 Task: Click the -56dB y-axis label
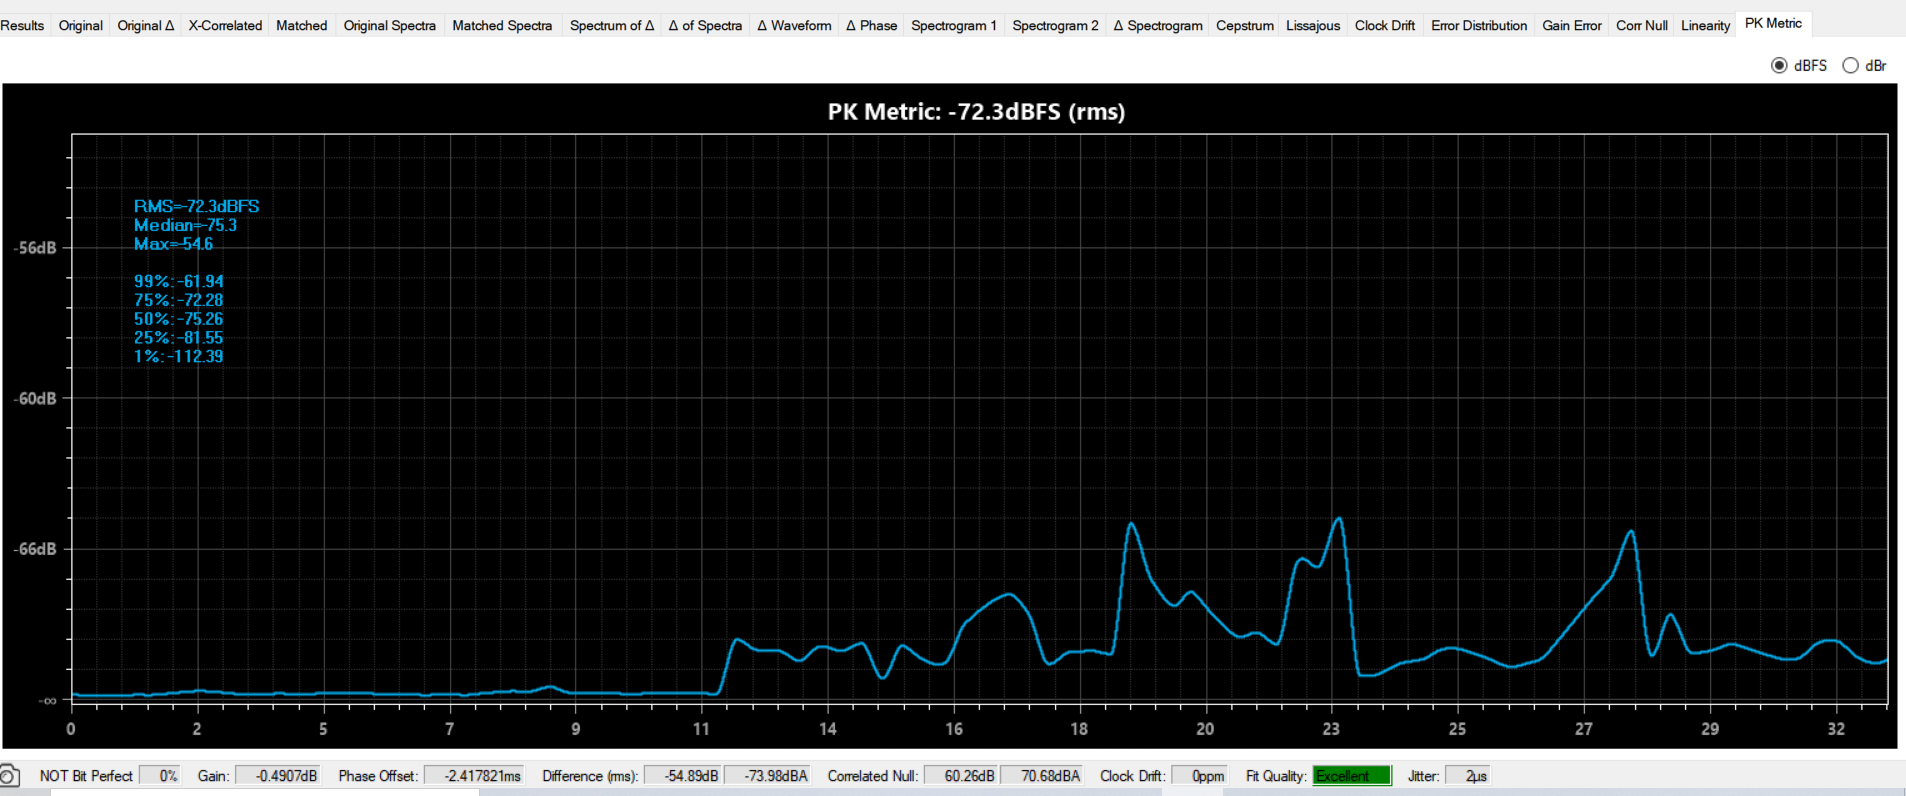point(35,248)
